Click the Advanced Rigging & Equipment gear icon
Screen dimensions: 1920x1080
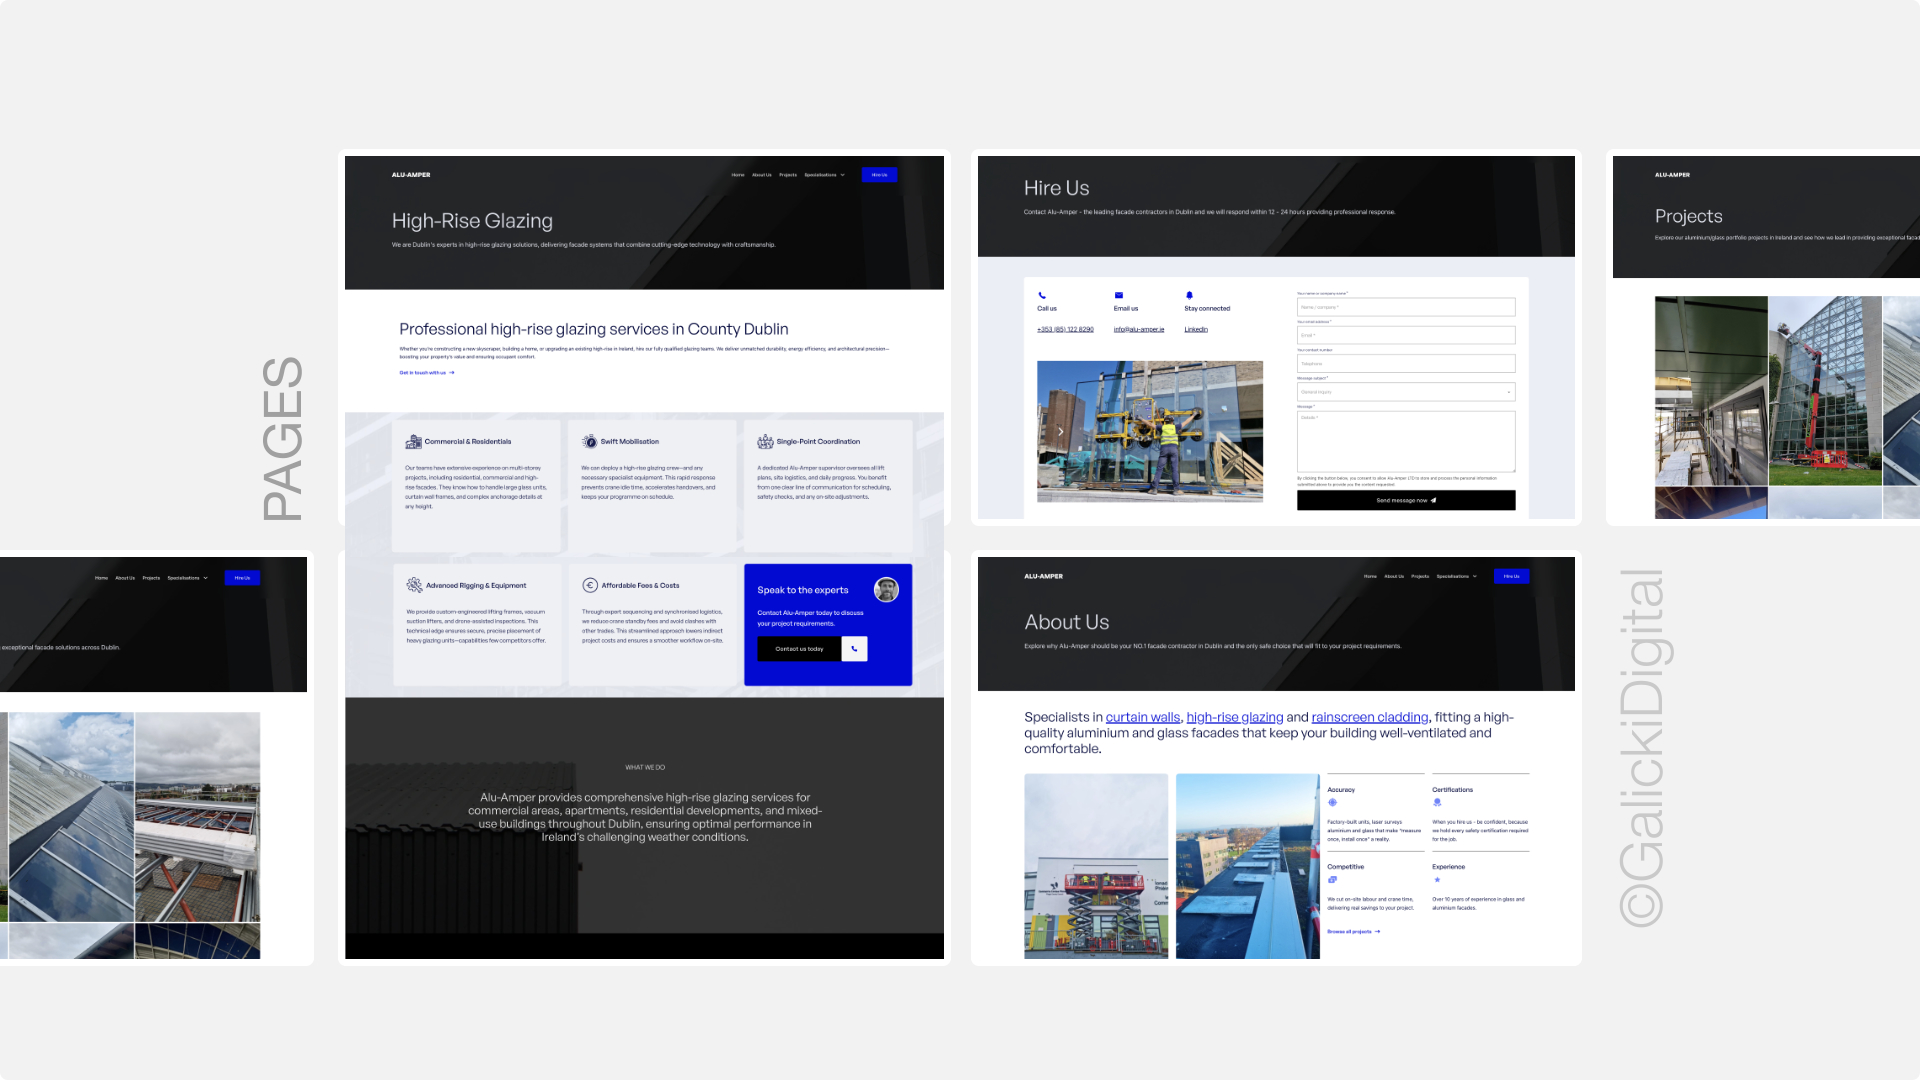click(414, 585)
